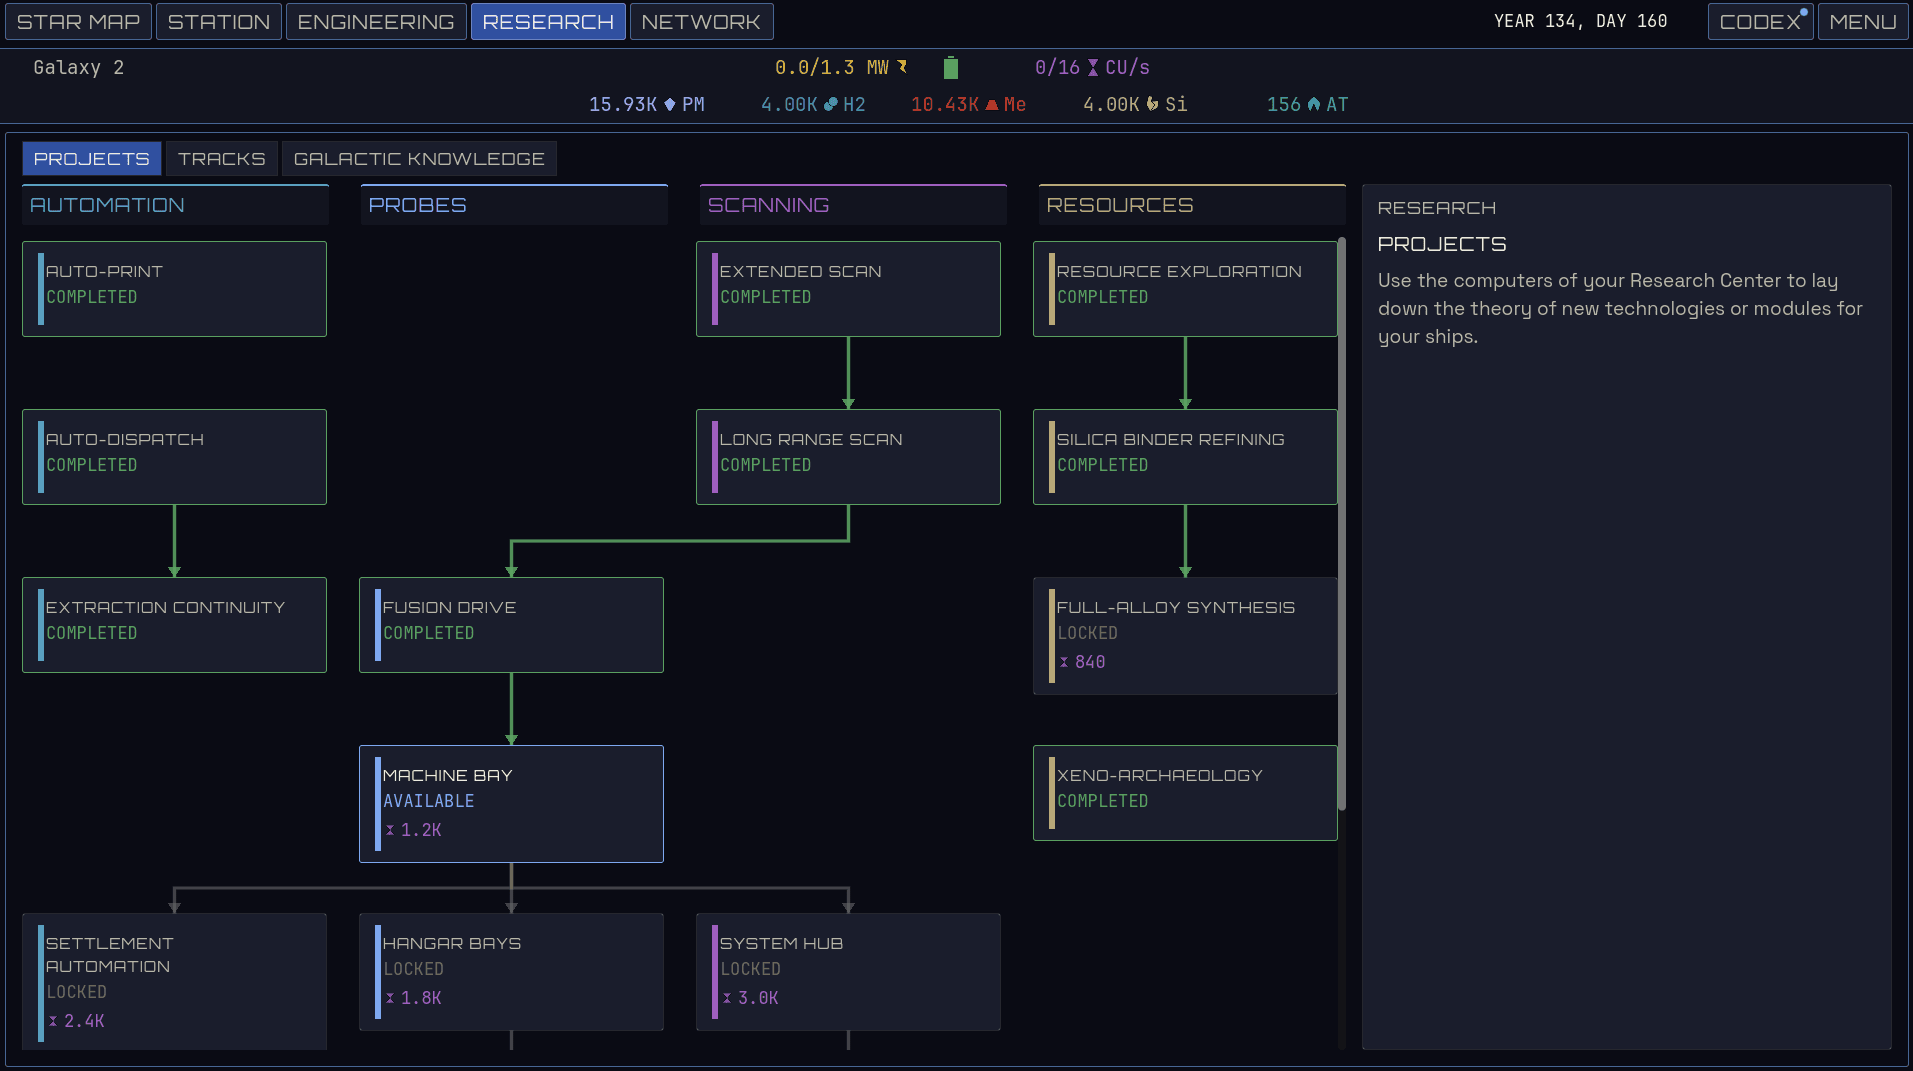Select the Auto-Print project card
The height and width of the screenshot is (1071, 1913).
coord(174,289)
